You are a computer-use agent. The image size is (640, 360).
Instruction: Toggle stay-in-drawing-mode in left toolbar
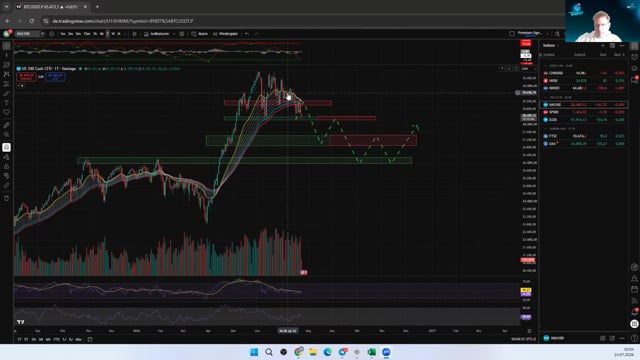pyautogui.click(x=7, y=157)
